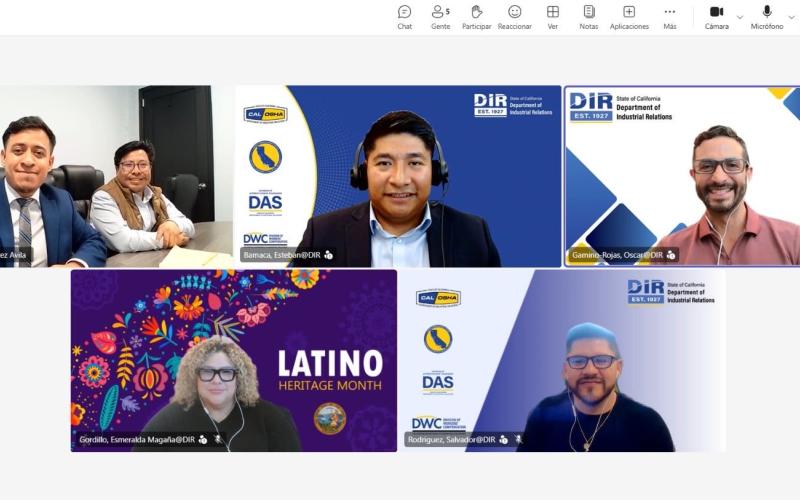Image resolution: width=800 pixels, height=500 pixels.
Task: Click the name label Gamino-Rojas, Oscar@DIR
Action: [x=617, y=255]
